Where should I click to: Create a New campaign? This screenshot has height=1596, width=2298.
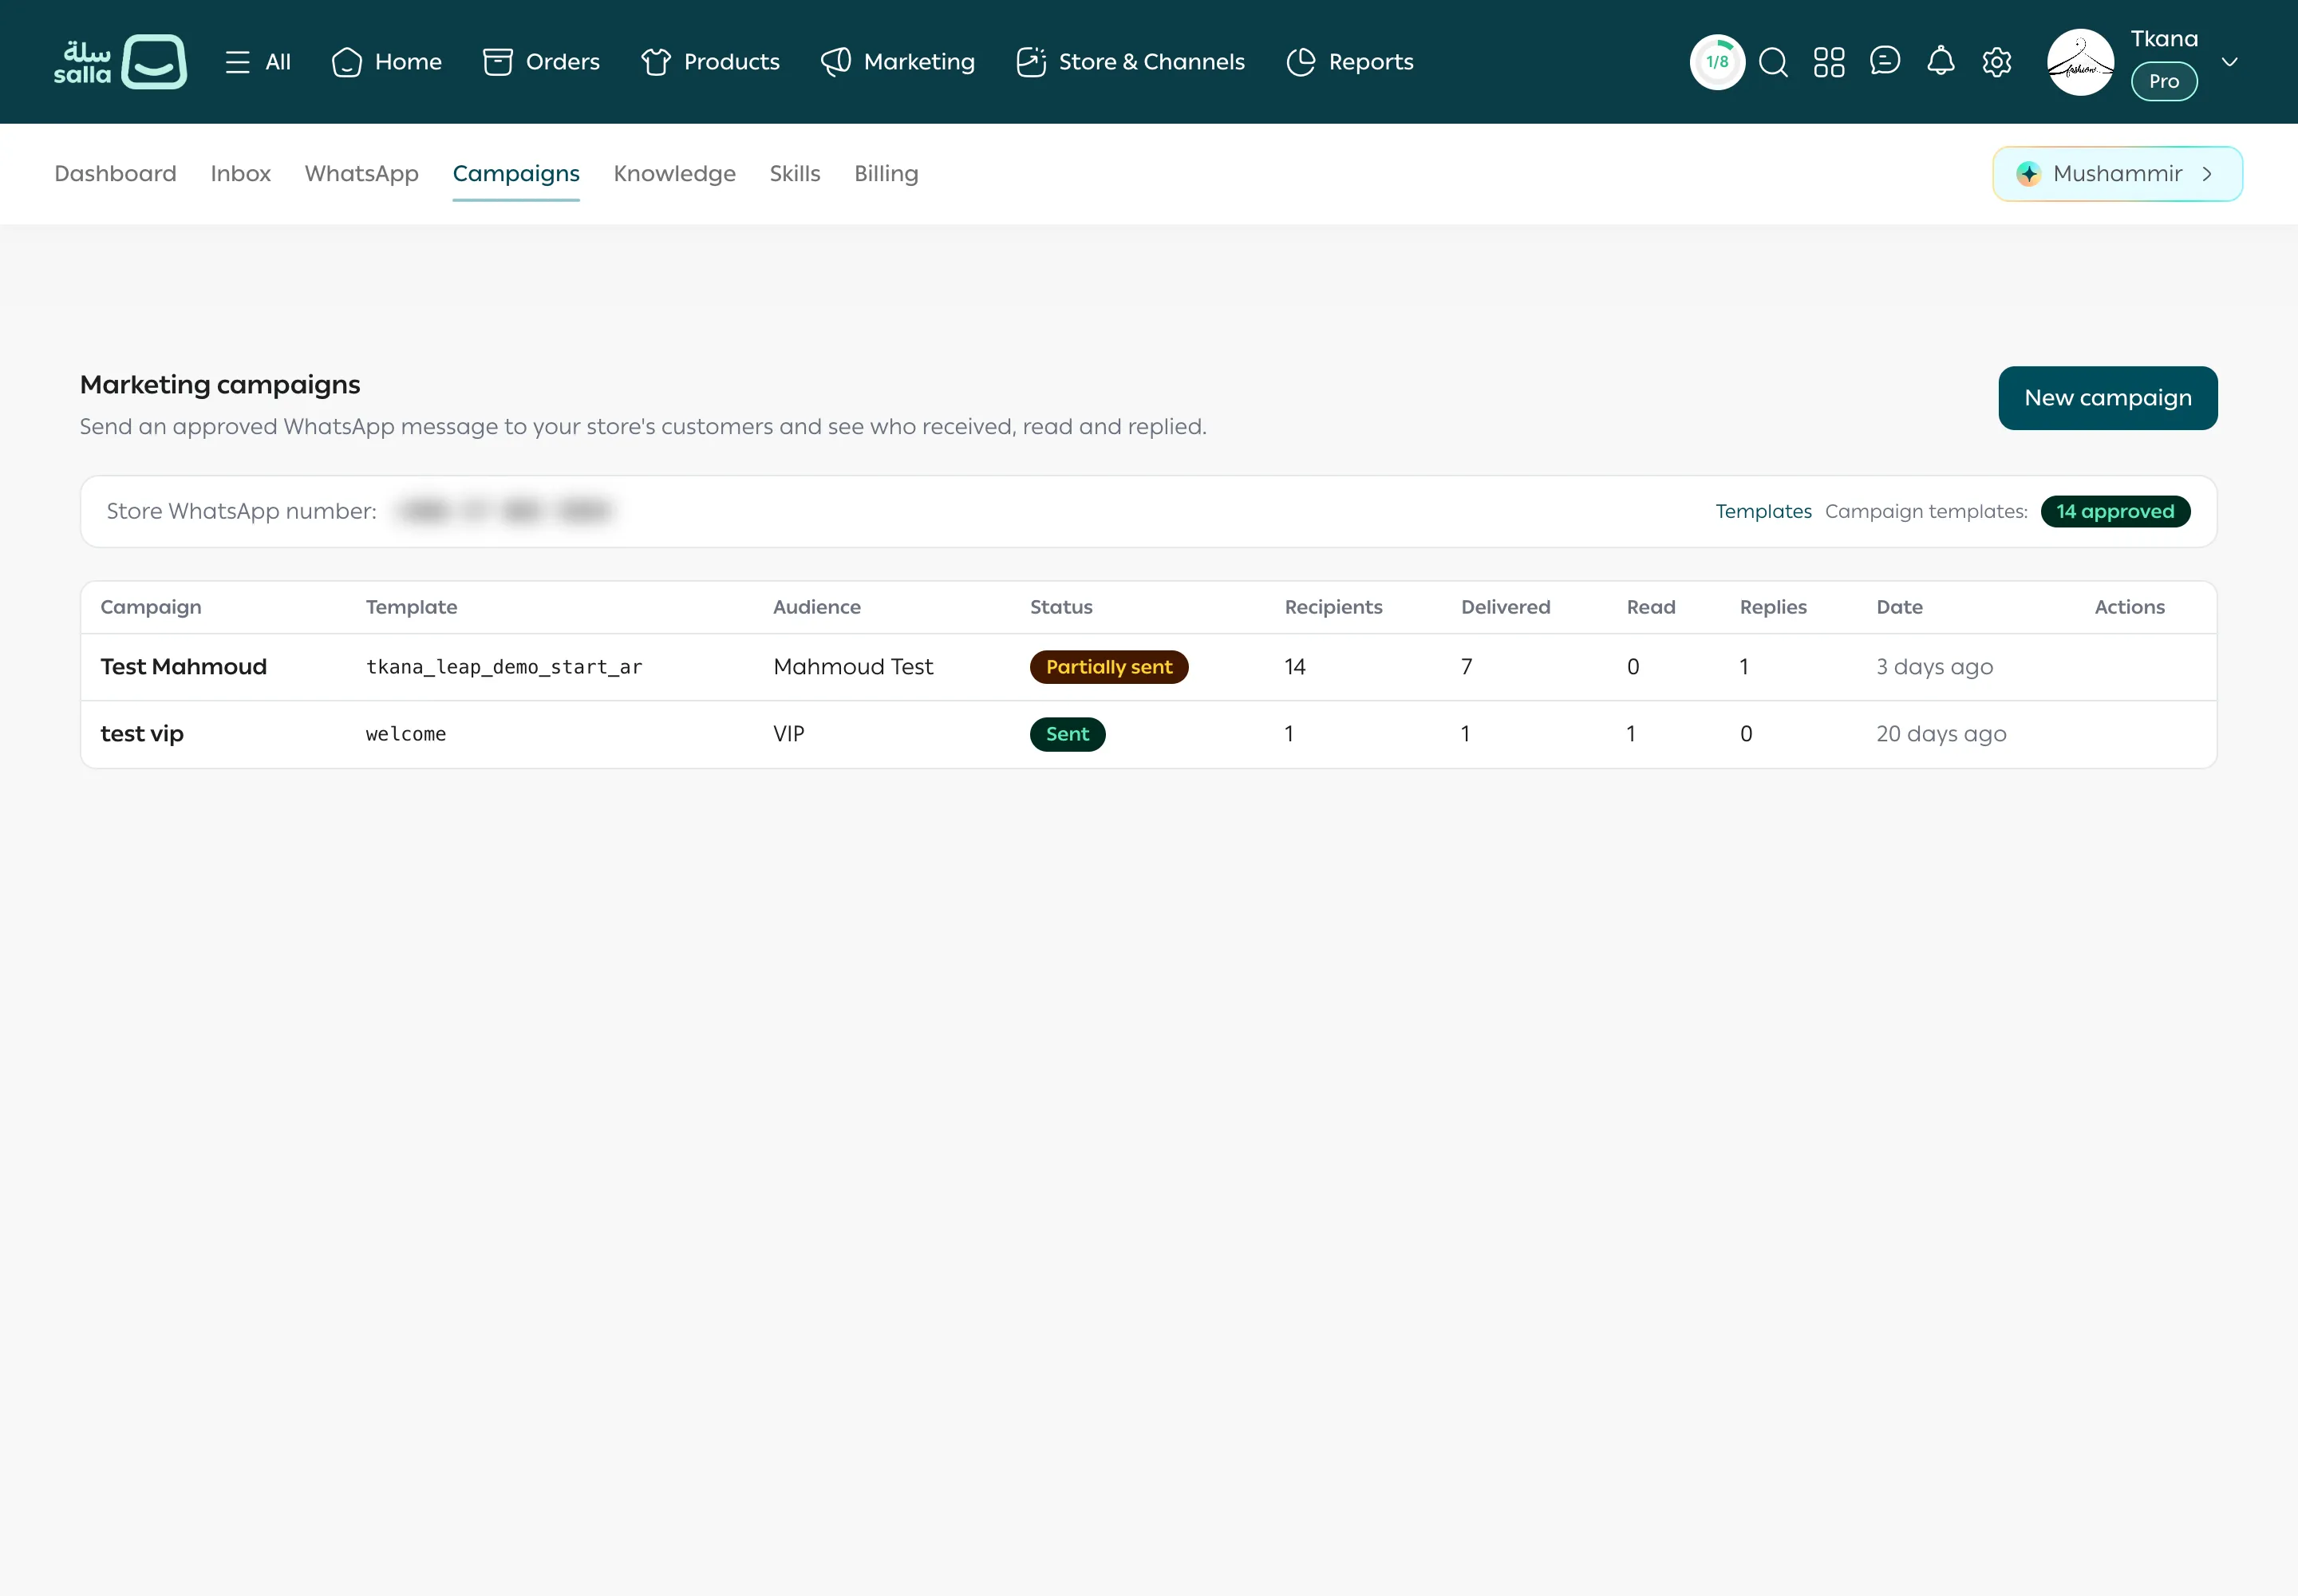coord(2107,398)
